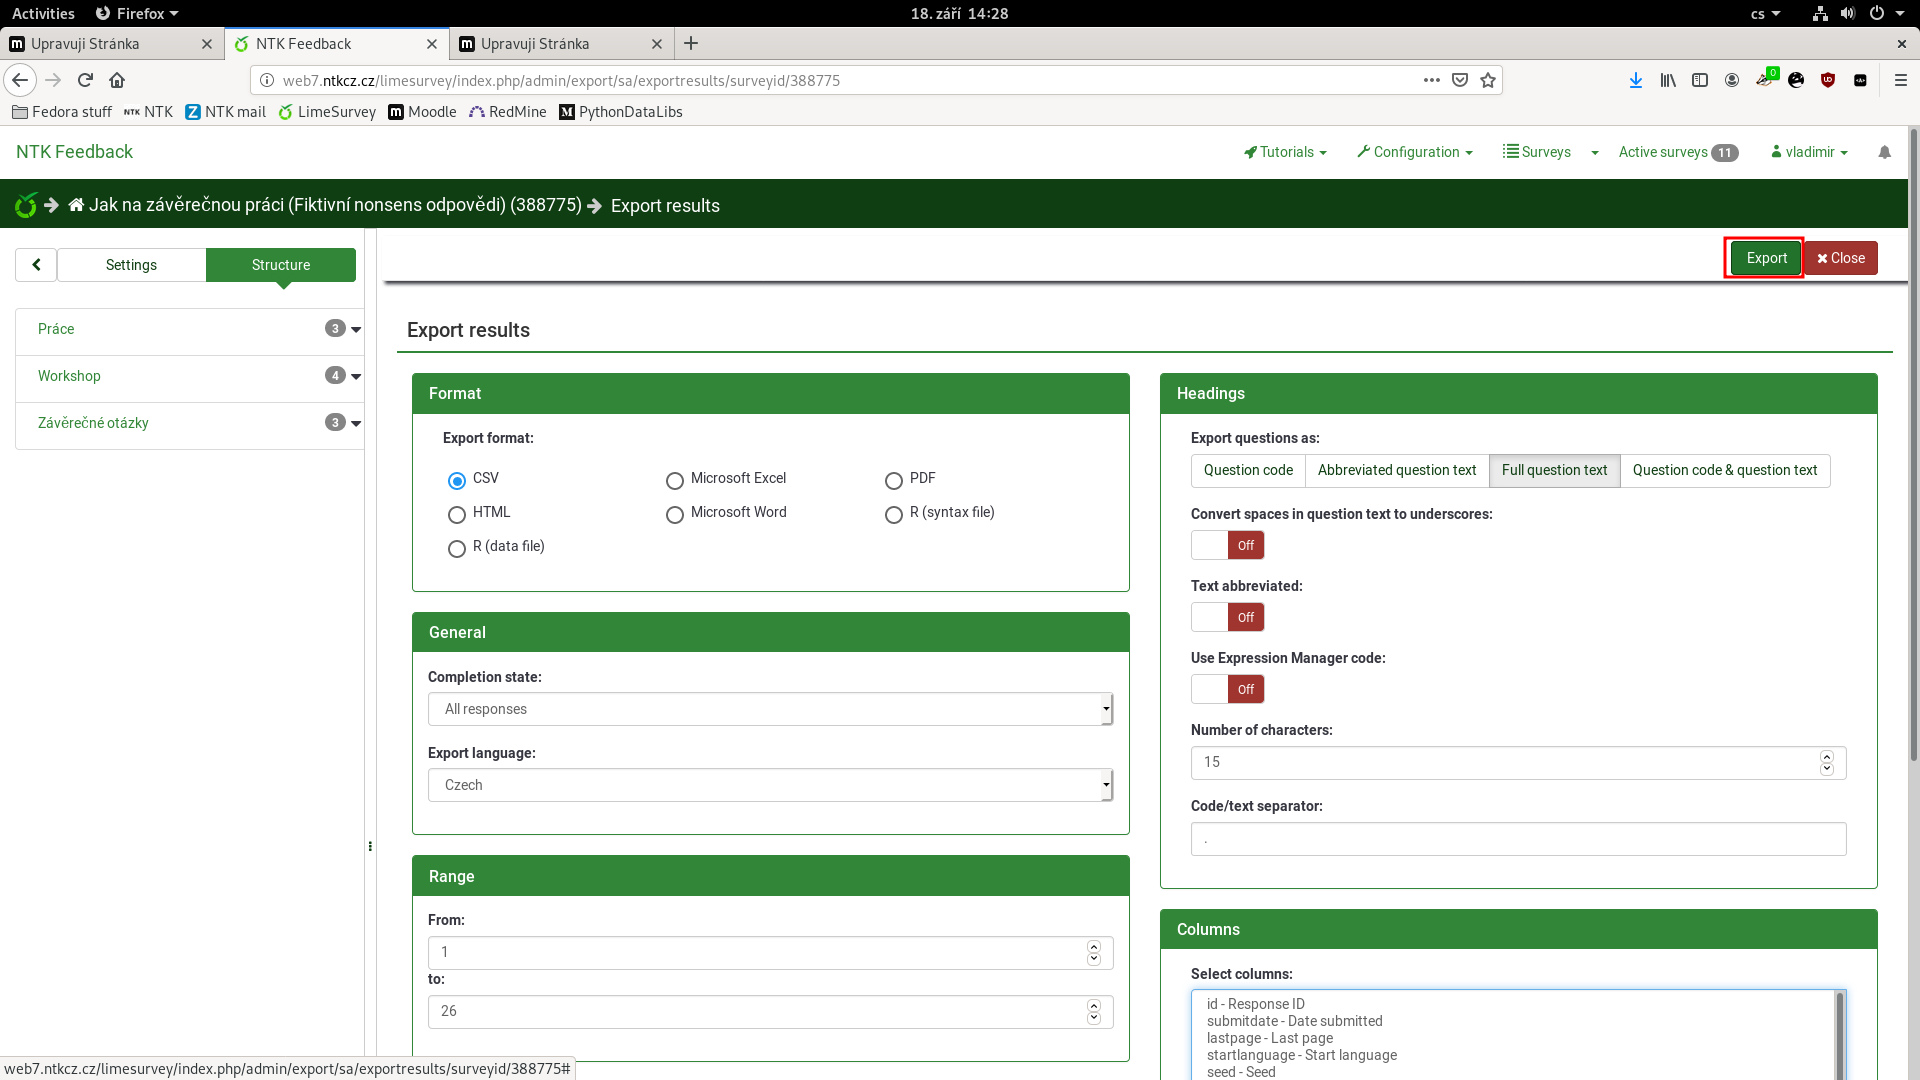This screenshot has width=1920, height=1080.
Task: Expand the Workshop question group
Action: pyautogui.click(x=356, y=377)
